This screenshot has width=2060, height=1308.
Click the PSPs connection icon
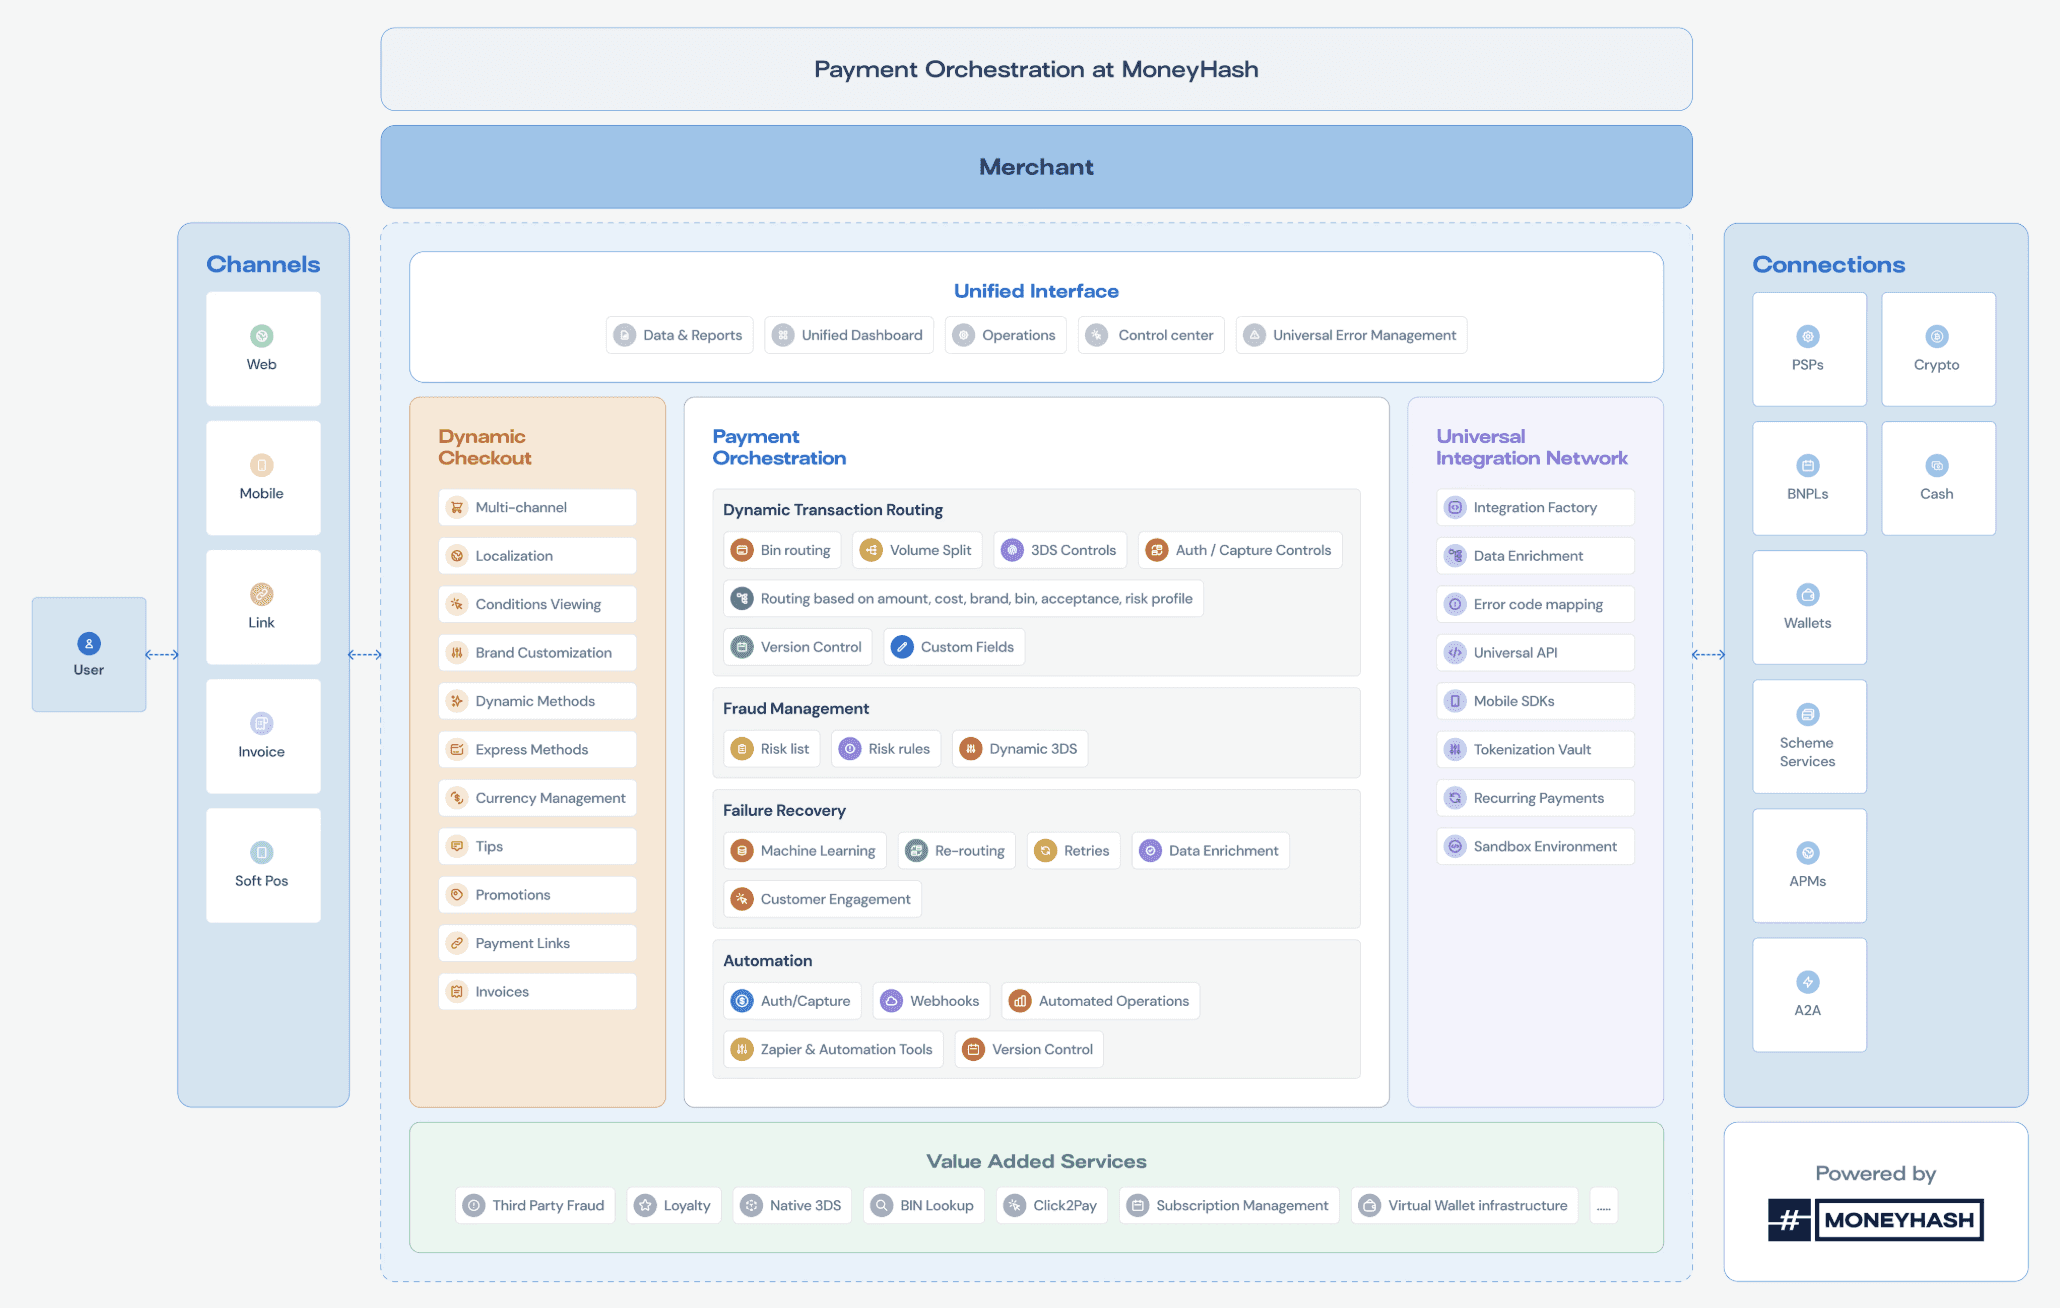(1808, 336)
